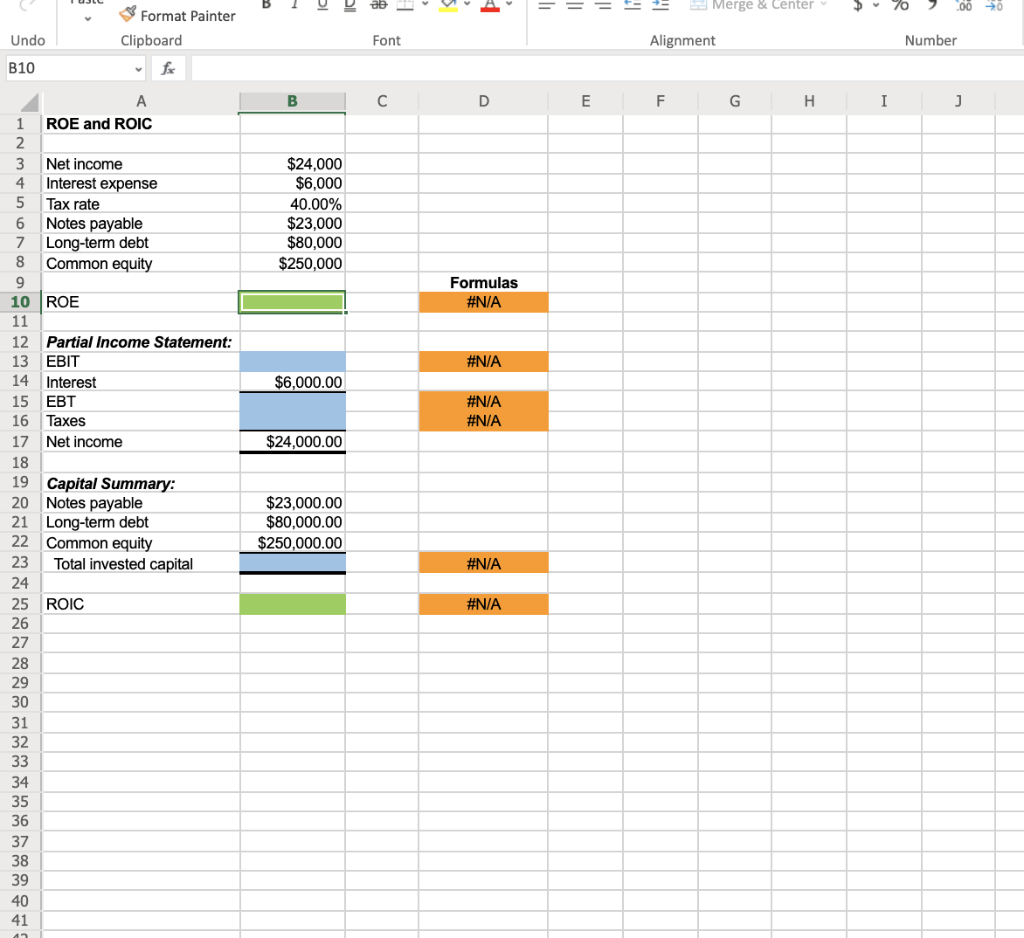Viewport: 1024px width, 938px height.
Task: Increase decimal places
Action: tap(963, 6)
